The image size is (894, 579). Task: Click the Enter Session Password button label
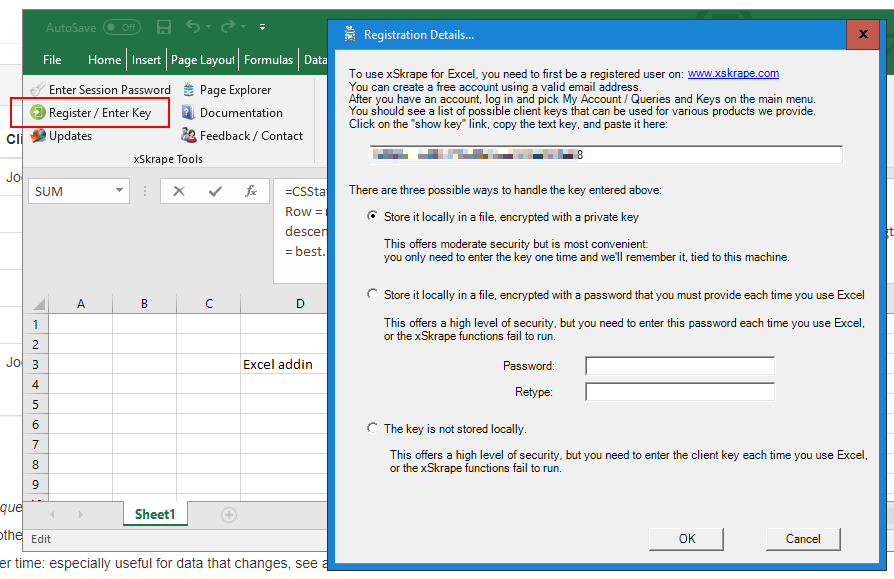pyautogui.click(x=109, y=90)
